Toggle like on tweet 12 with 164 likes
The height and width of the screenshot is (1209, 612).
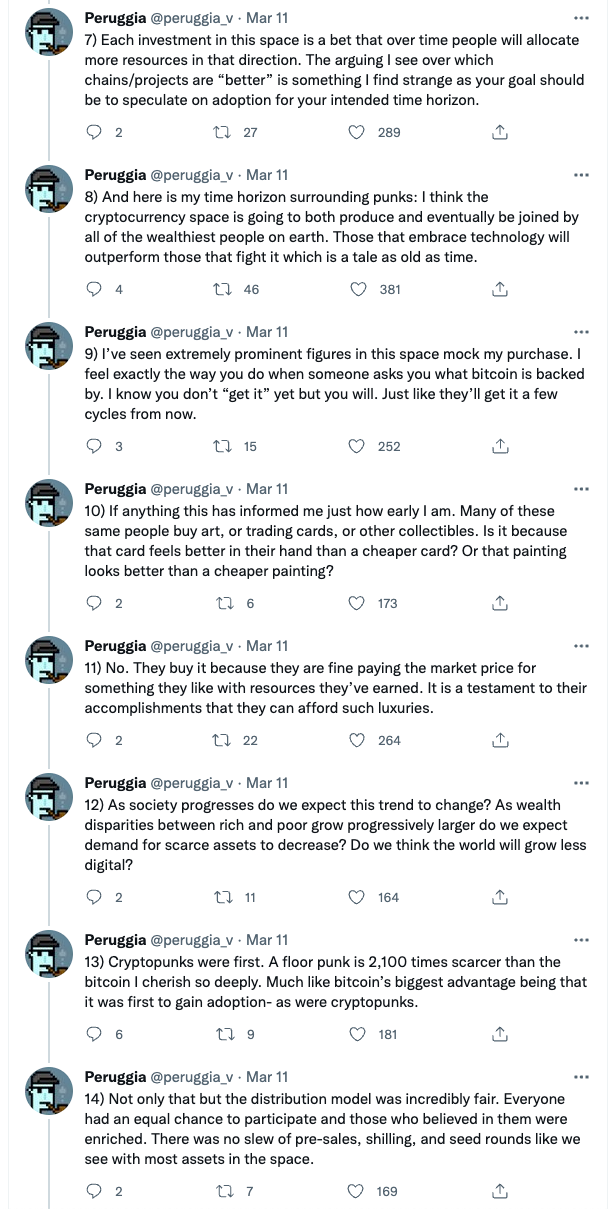click(358, 897)
